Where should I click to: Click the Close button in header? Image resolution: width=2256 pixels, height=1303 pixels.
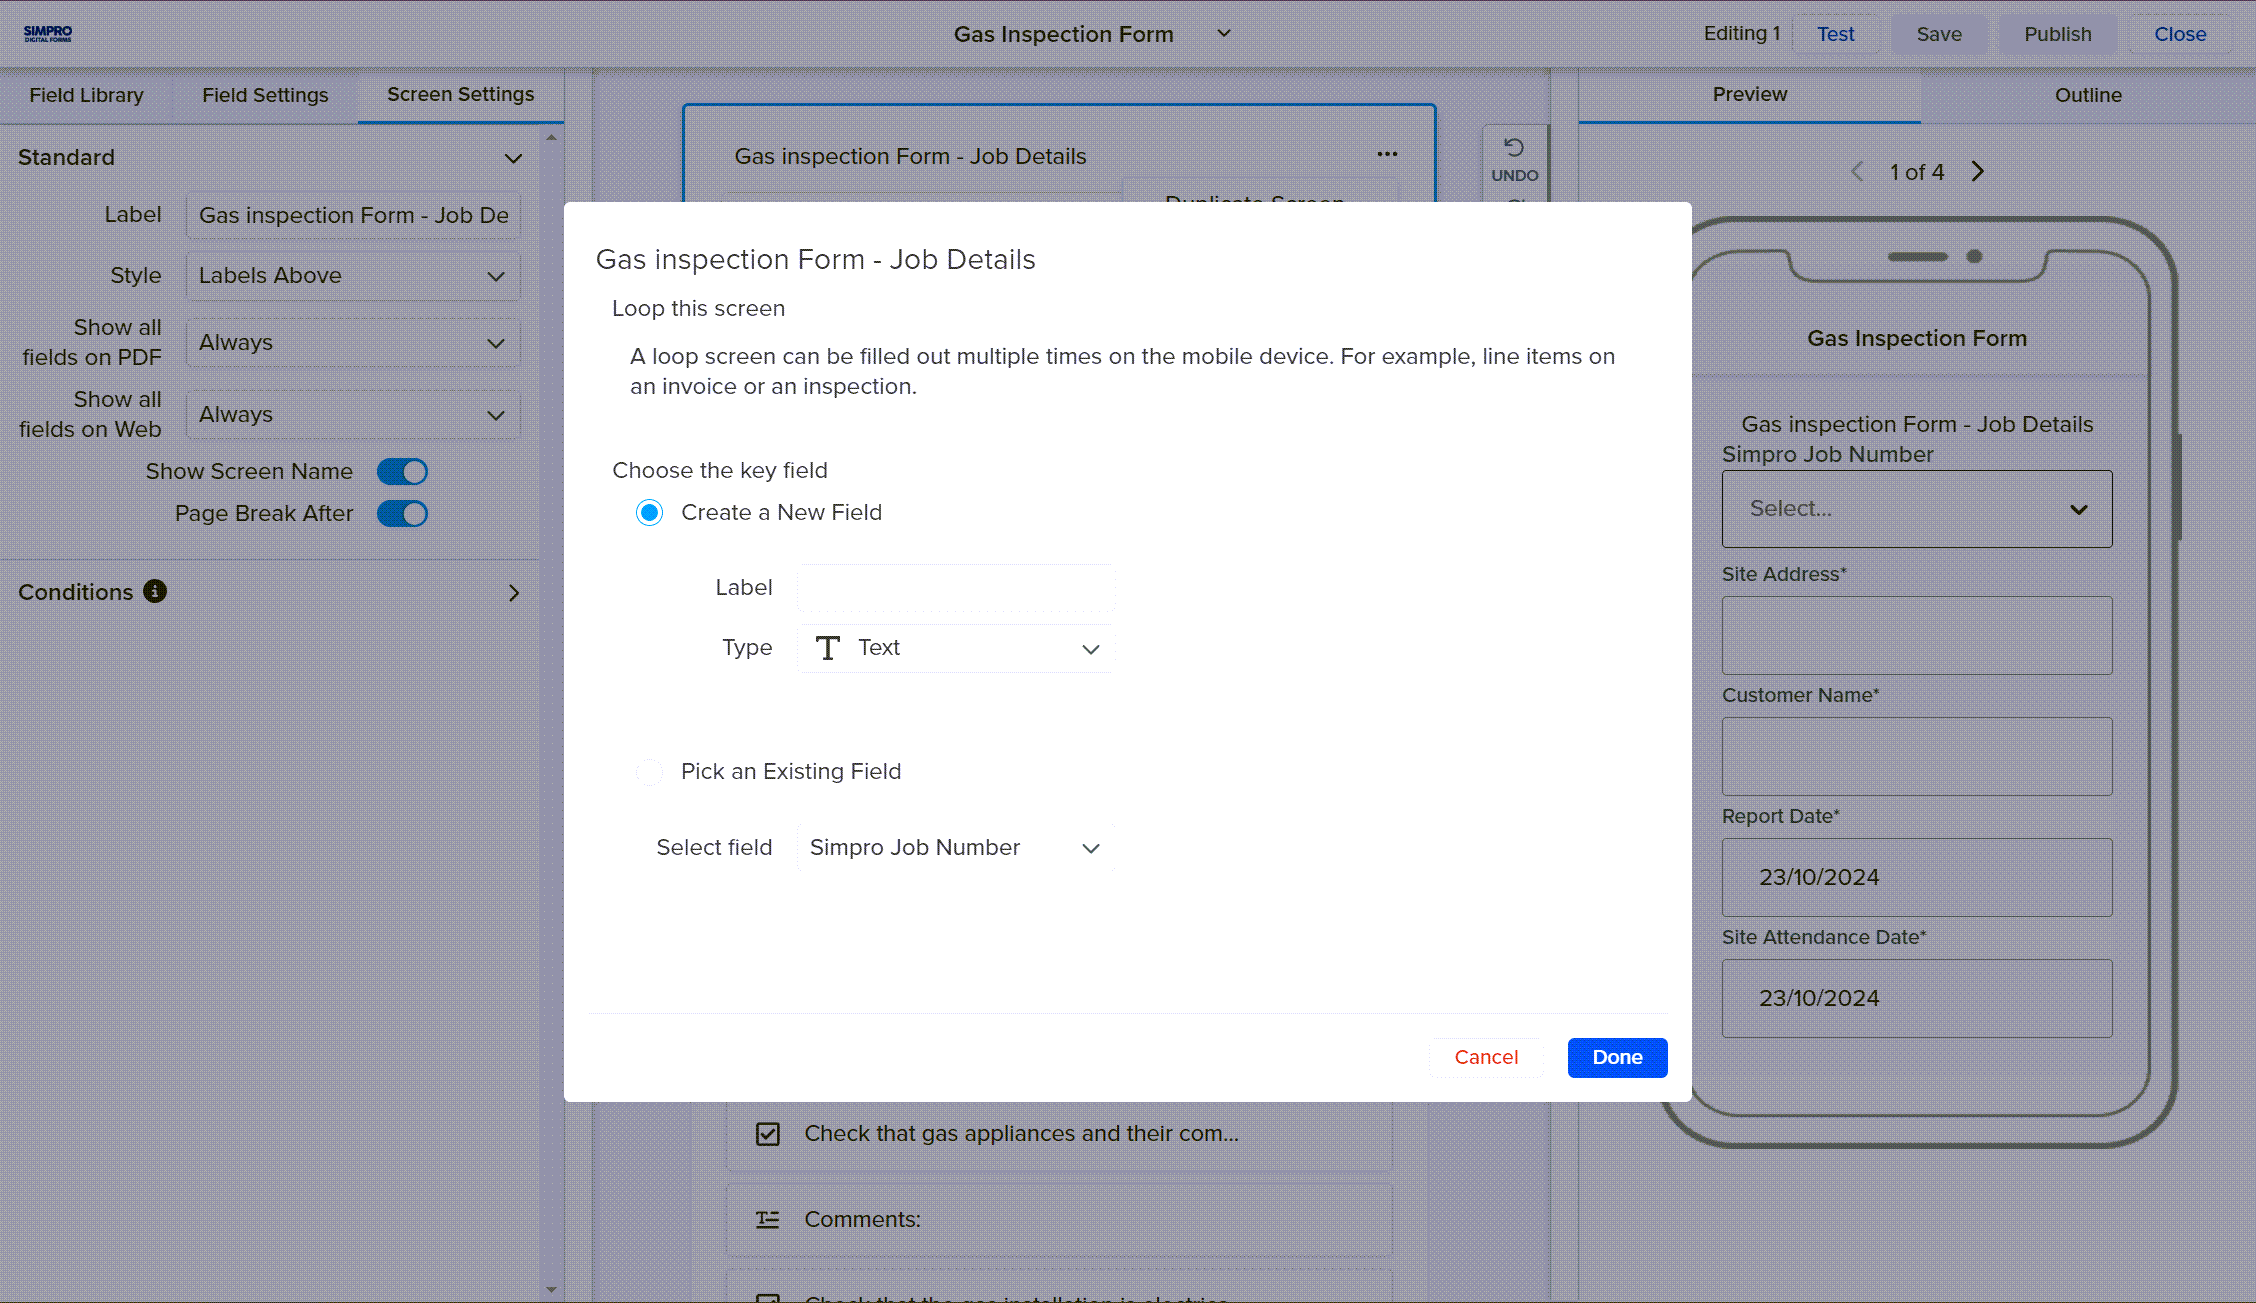tap(2180, 34)
